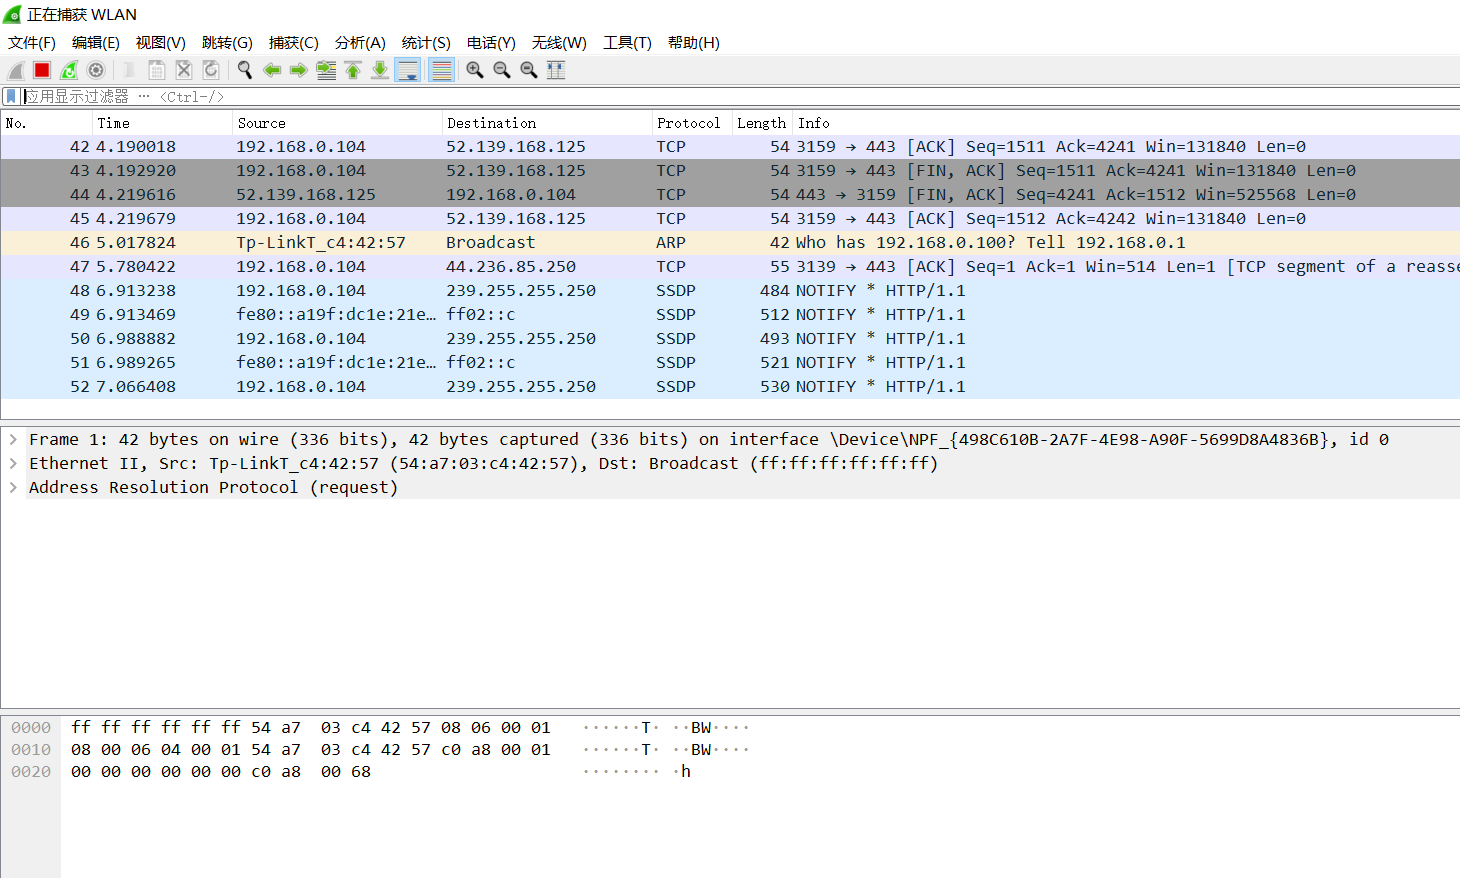Screen dimensions: 1460x878
Task: Open the 跳转(G) menu
Action: (227, 42)
